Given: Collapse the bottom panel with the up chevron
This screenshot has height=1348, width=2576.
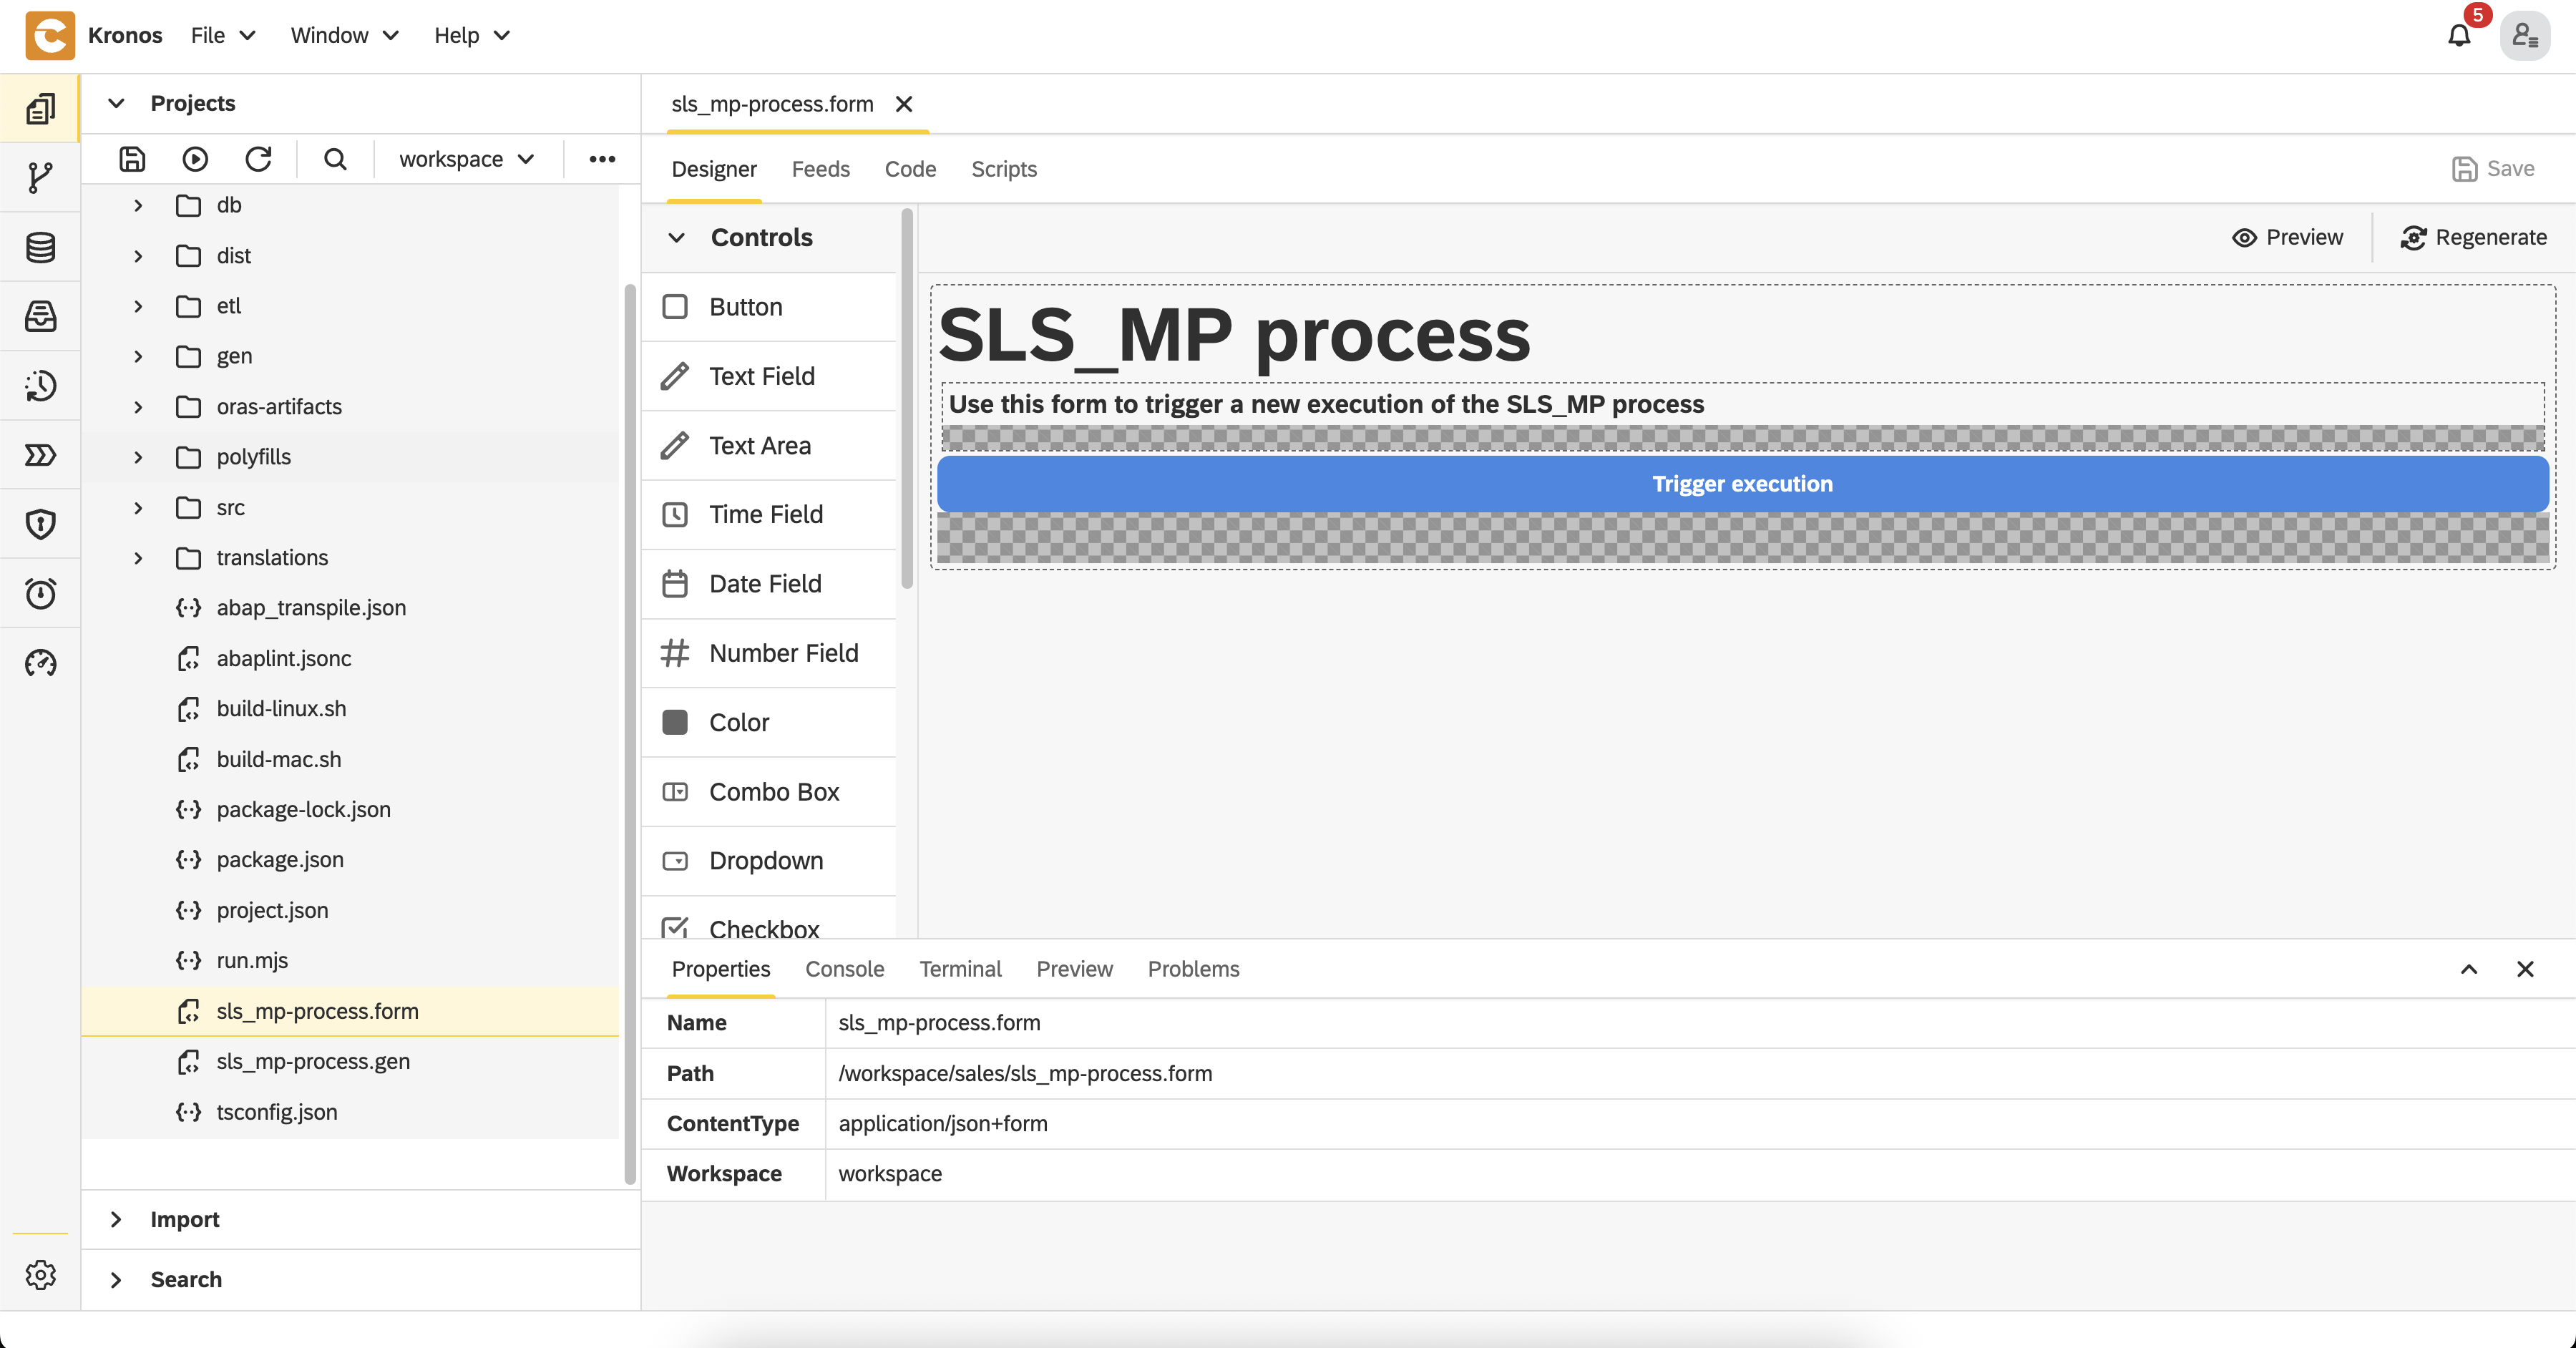Looking at the screenshot, I should pos(2468,969).
